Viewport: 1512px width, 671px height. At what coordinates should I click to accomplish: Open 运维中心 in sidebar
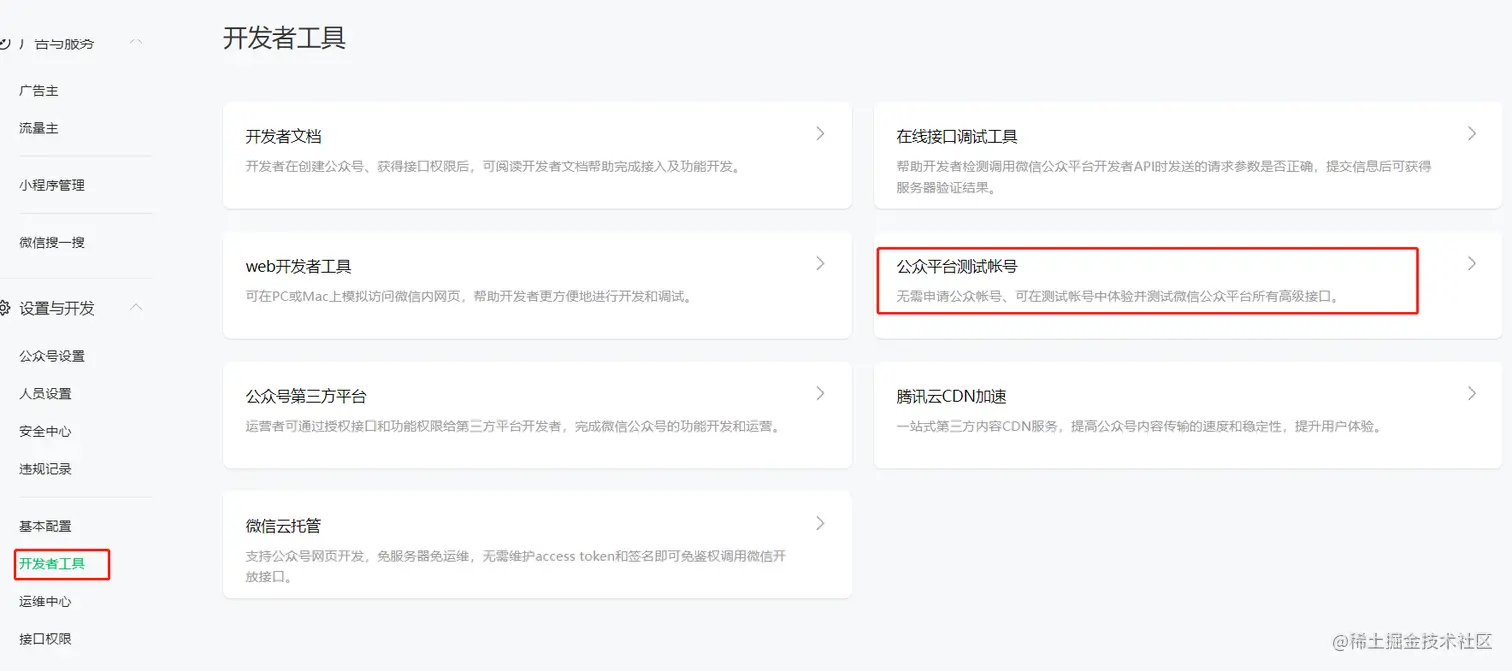click(45, 602)
